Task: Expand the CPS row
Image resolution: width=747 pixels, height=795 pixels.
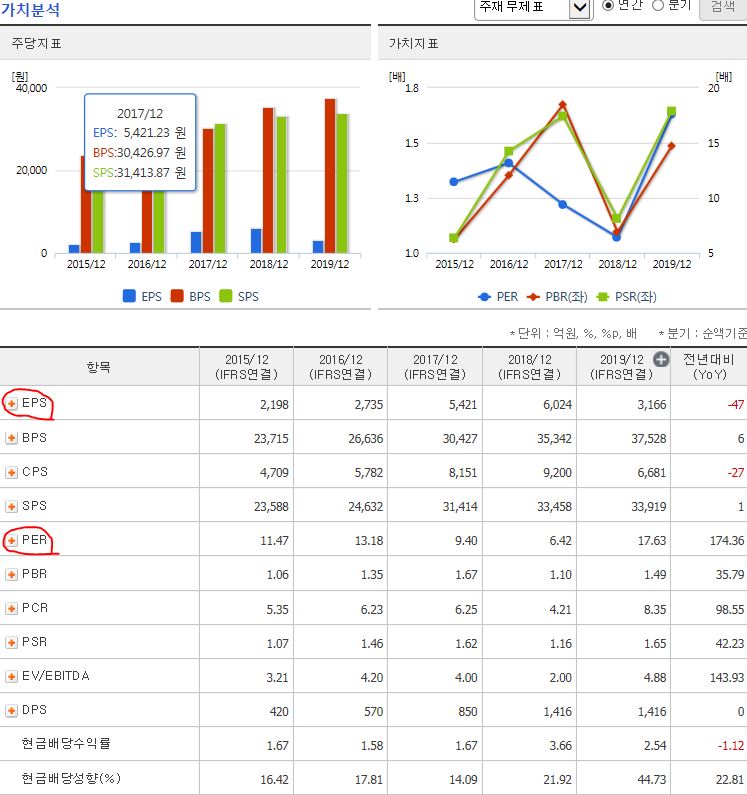Action: tap(11, 472)
